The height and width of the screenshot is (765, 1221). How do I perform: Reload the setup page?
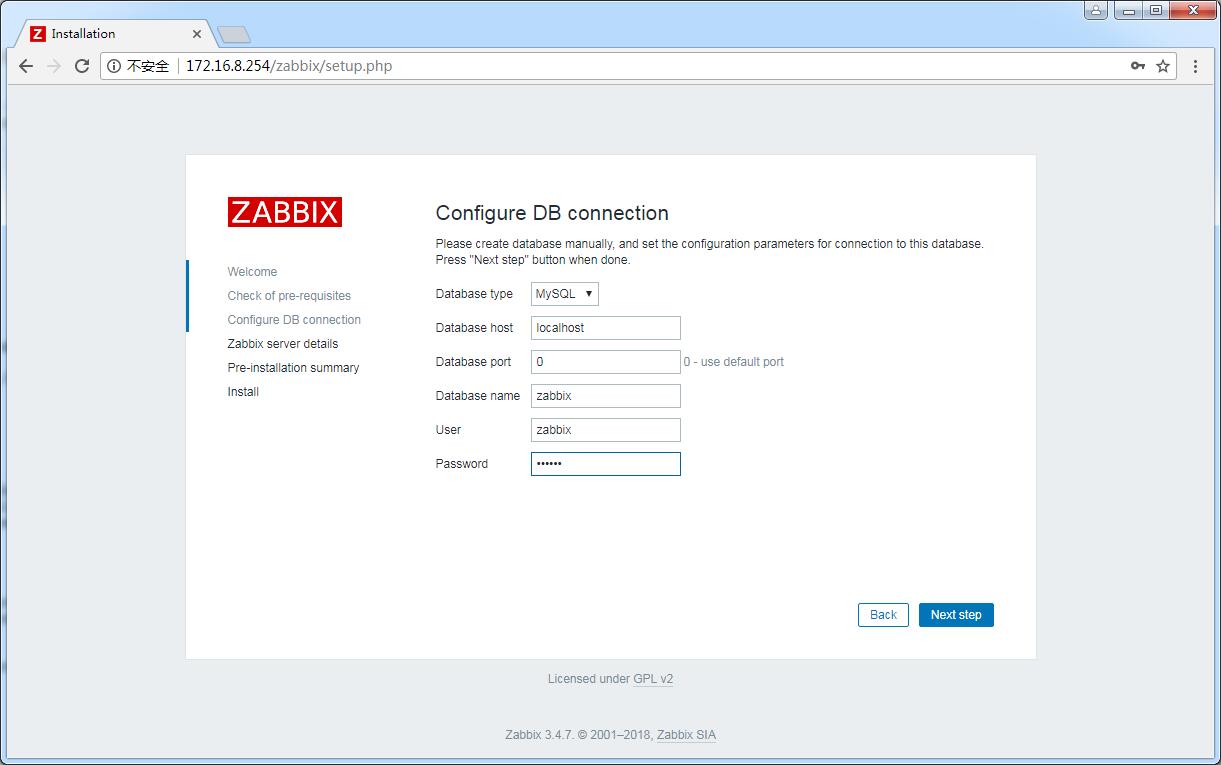pyautogui.click(x=82, y=66)
